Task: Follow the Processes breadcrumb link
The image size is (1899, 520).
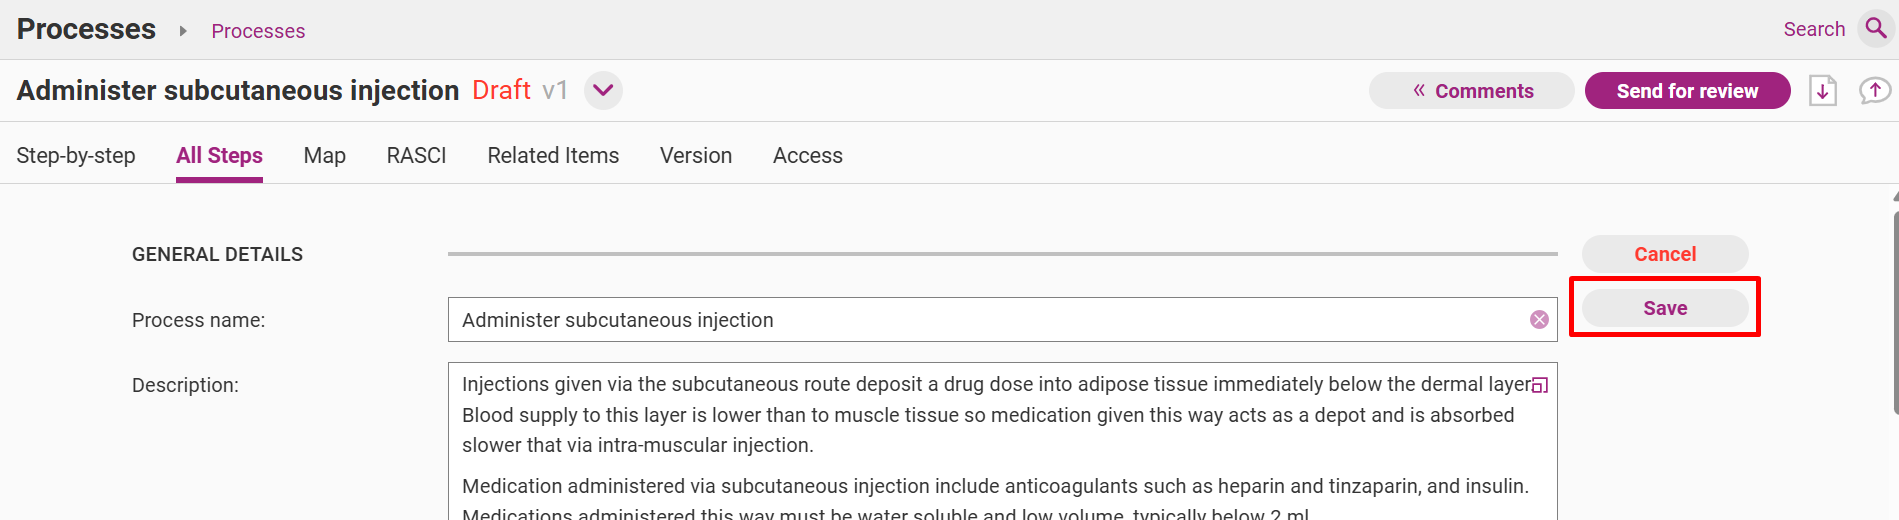Action: click(x=258, y=31)
